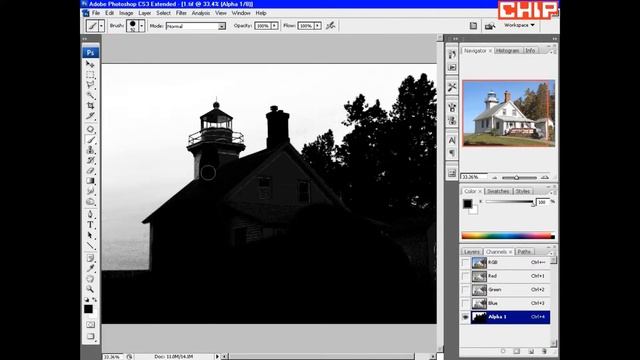The image size is (640, 360).
Task: Open the Image menu
Action: [x=126, y=13]
